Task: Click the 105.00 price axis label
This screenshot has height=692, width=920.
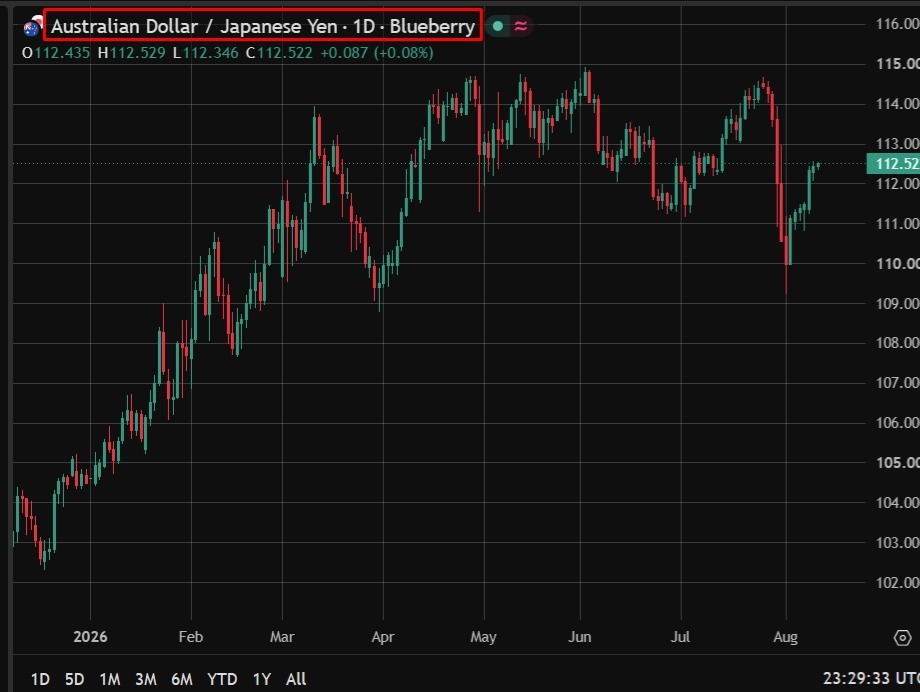Action: pos(897,463)
